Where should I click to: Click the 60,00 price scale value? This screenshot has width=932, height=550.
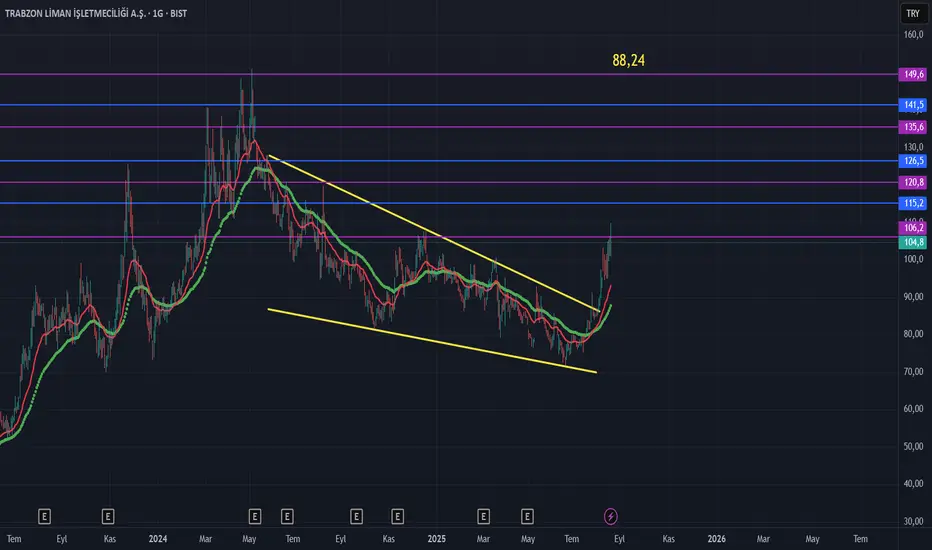pyautogui.click(x=914, y=408)
